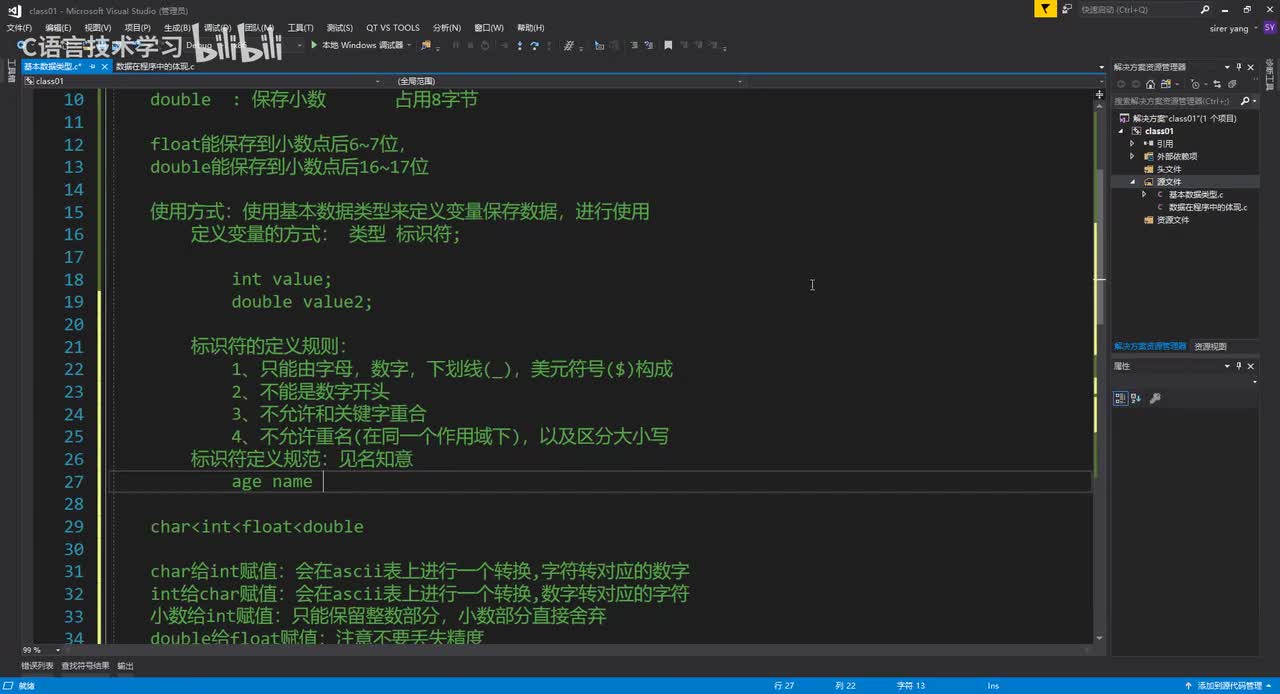Viewport: 1280px width, 694px height.
Task: Click the Home icon in Solution Explorer
Action: (x=1150, y=84)
